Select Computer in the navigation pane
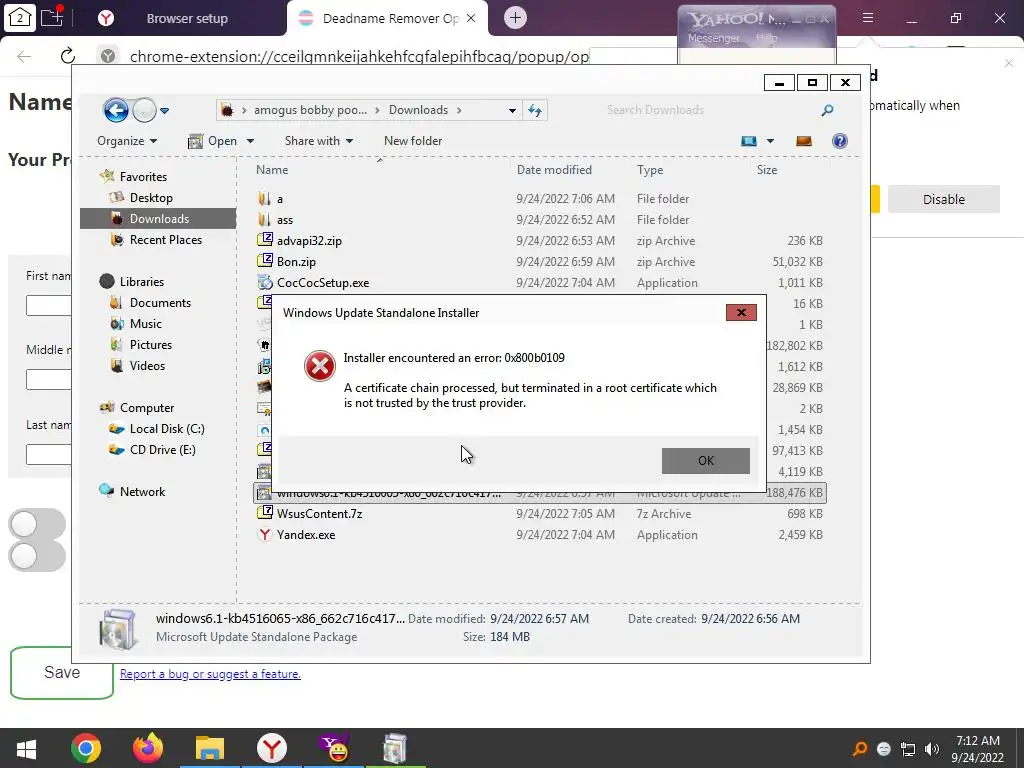 click(x=146, y=408)
